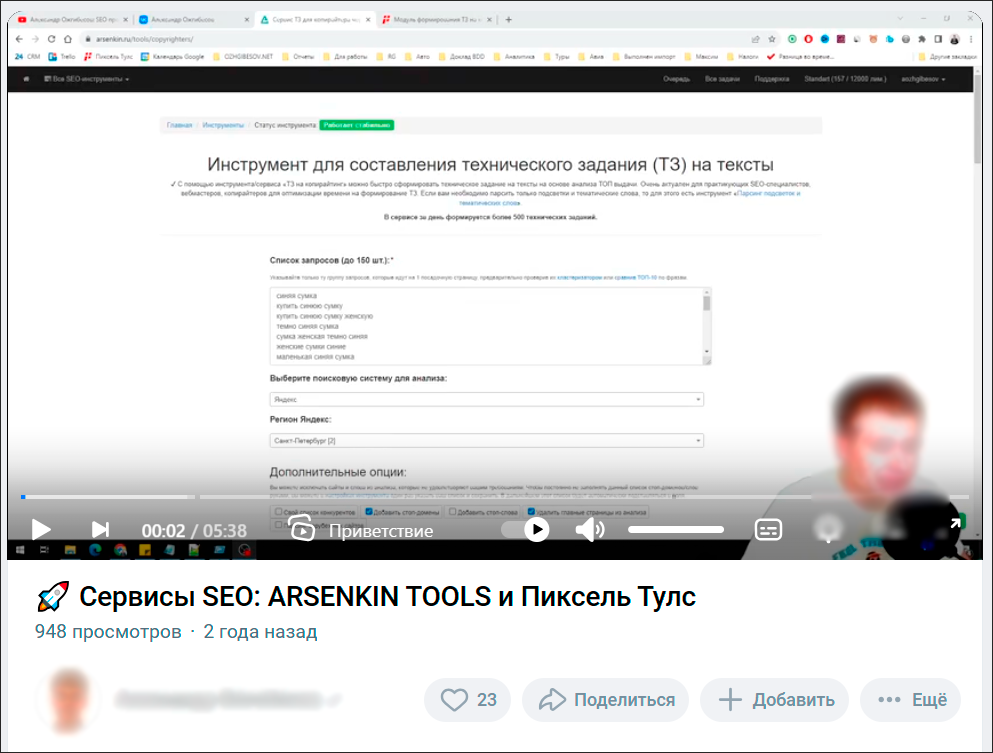Uncheck Удалить главные страницы из анализа
Screen dimensions: 993x753
(x=531, y=512)
